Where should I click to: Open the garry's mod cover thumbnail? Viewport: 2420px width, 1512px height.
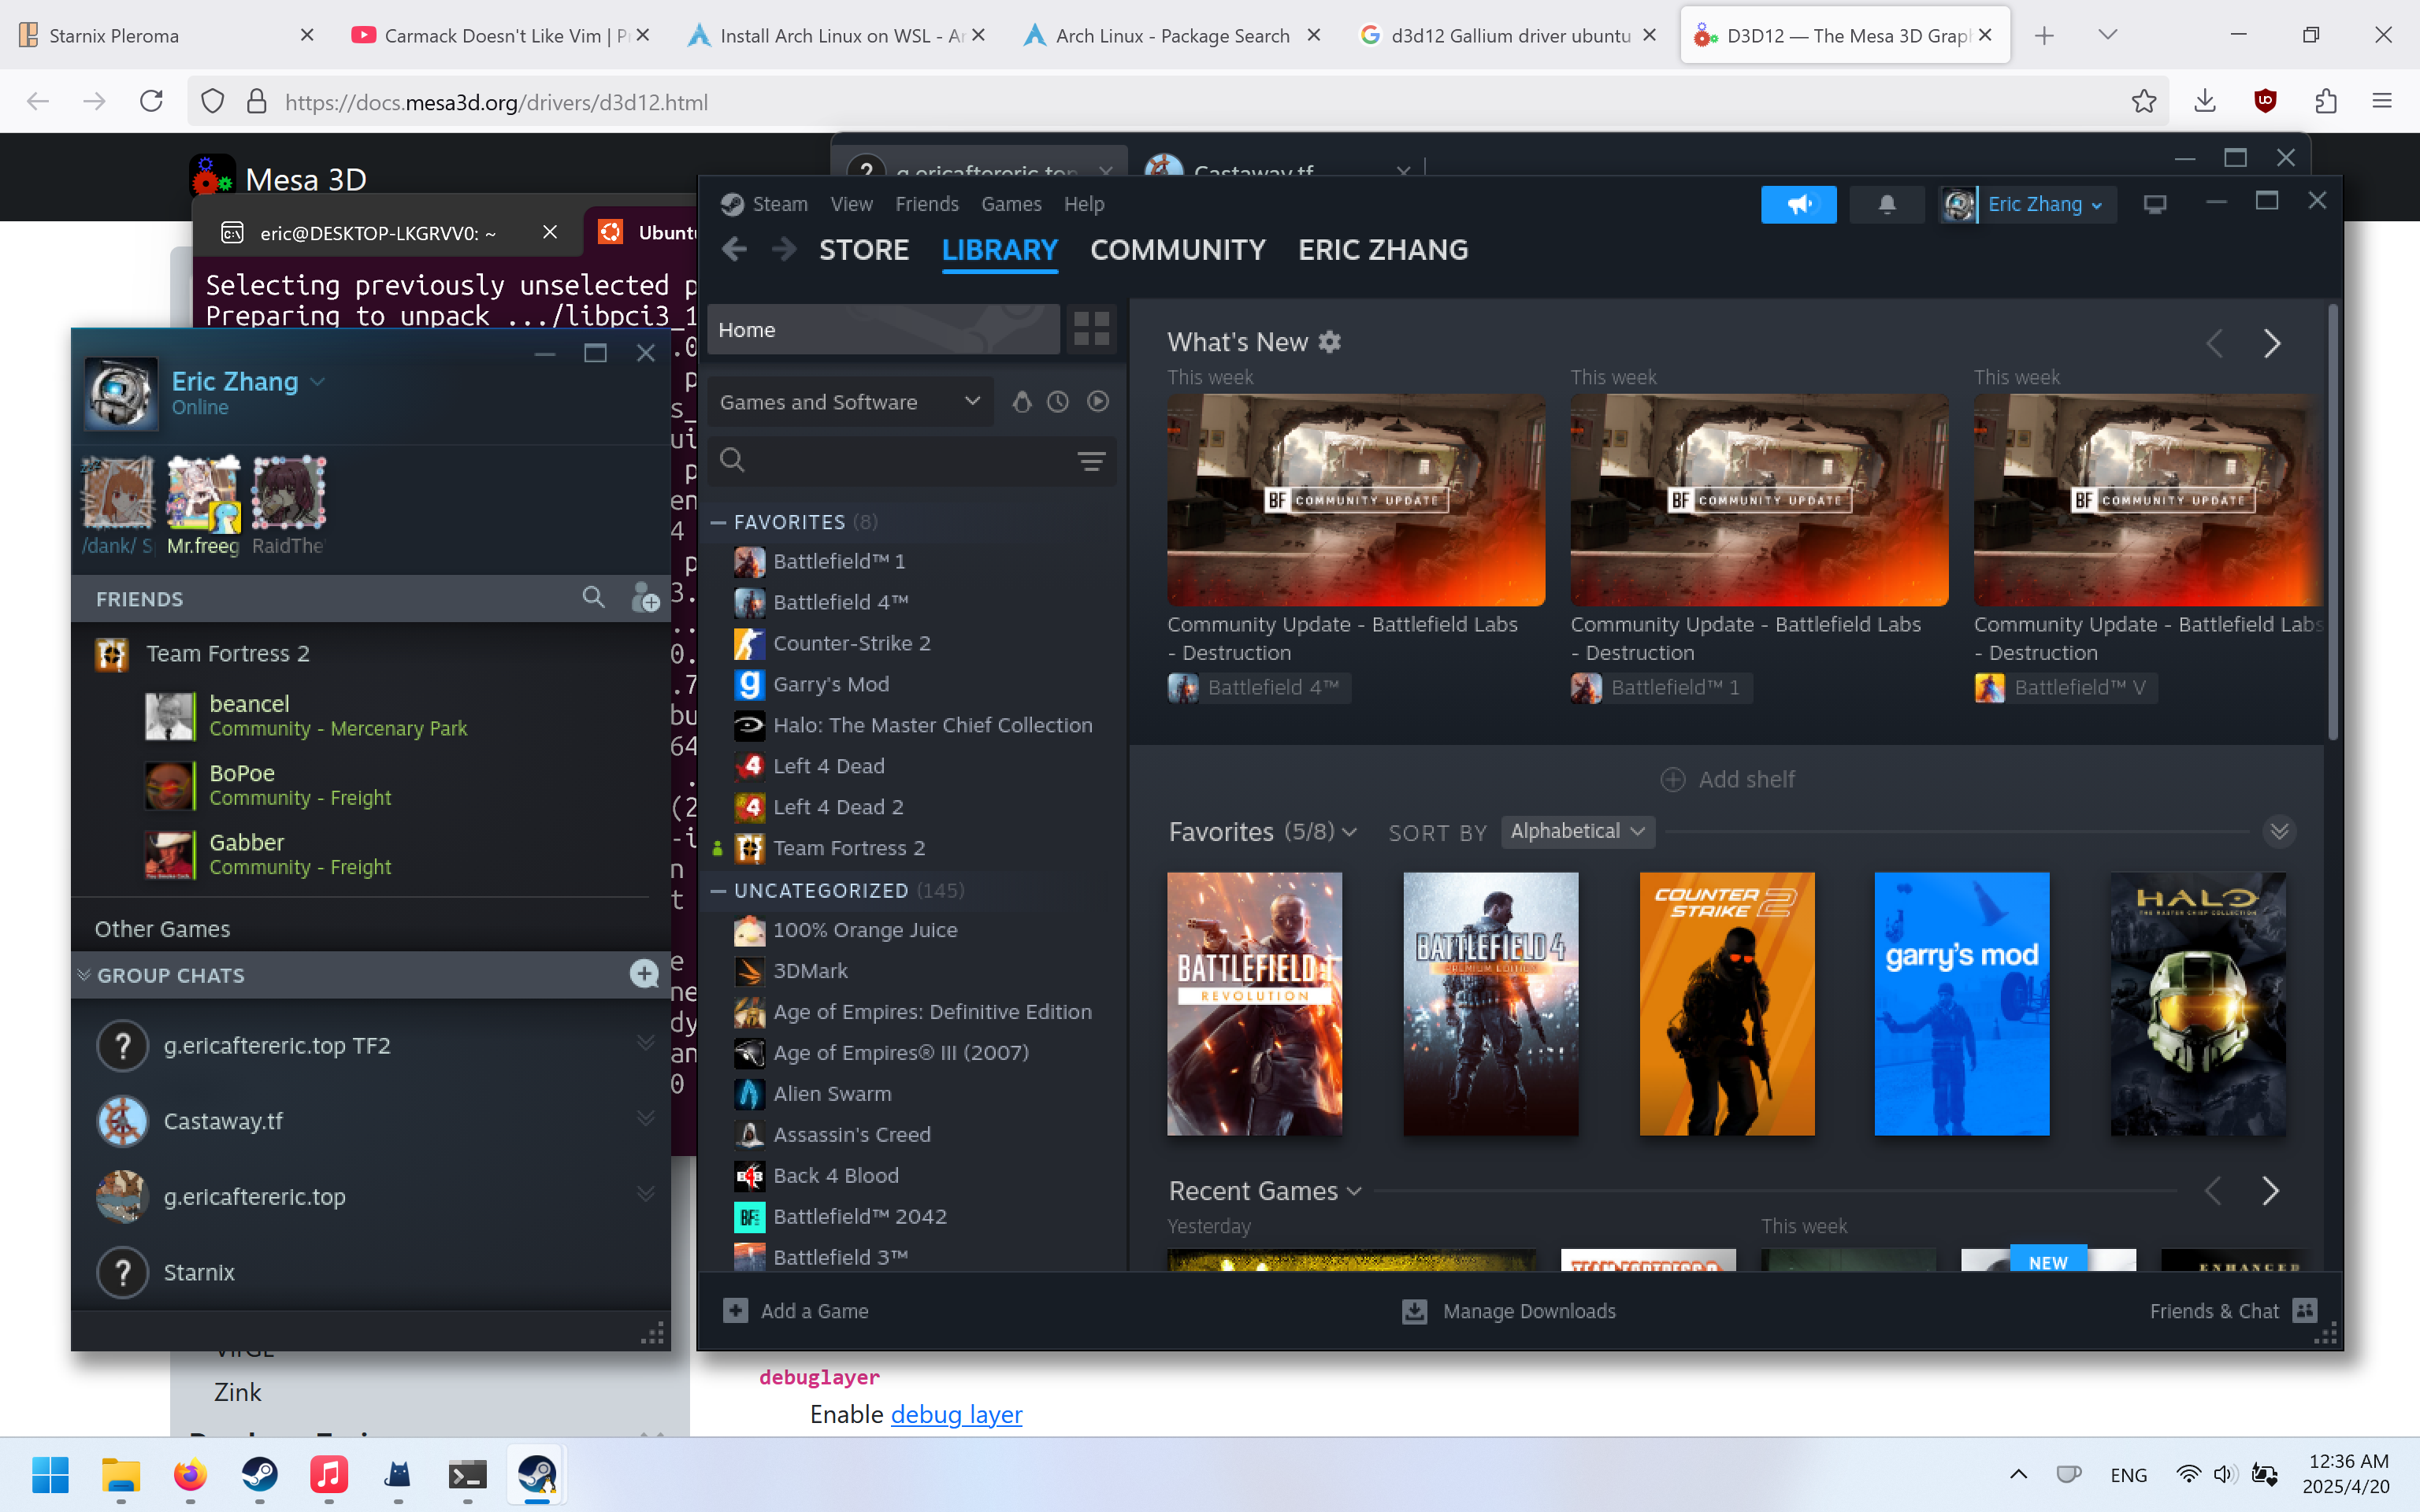click(1962, 1003)
